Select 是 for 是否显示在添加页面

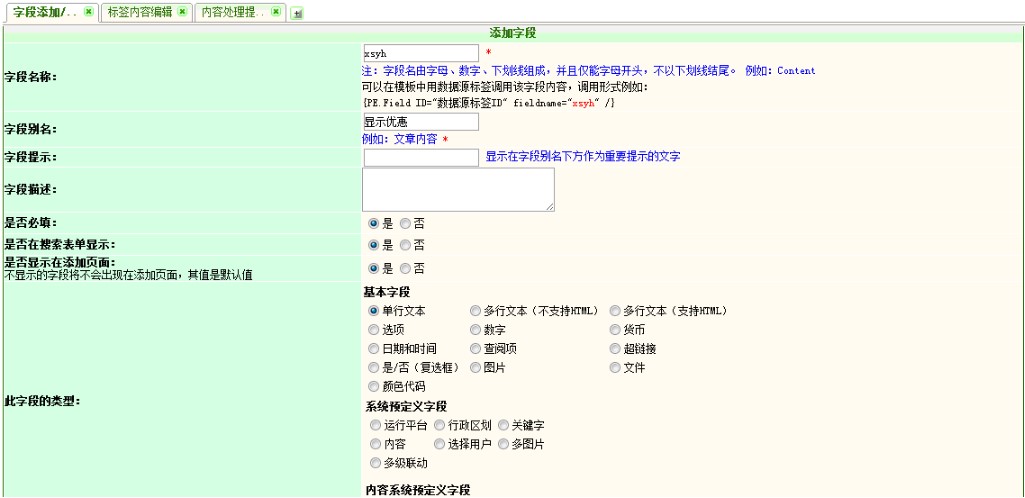(373, 268)
